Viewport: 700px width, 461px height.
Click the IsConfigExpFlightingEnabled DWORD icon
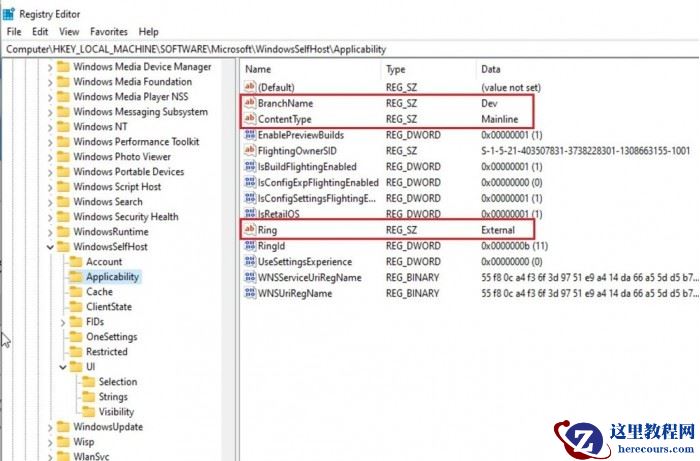[250, 182]
